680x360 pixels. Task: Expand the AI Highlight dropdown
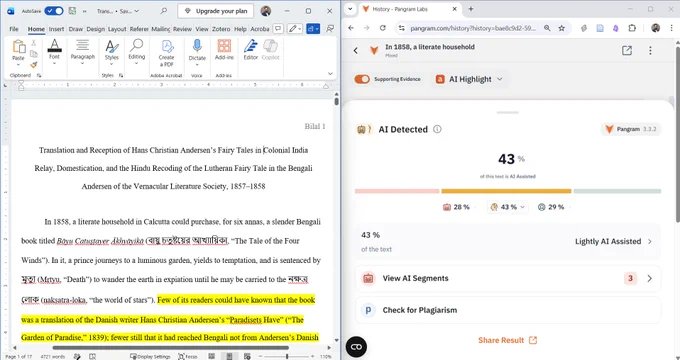[x=470, y=79]
